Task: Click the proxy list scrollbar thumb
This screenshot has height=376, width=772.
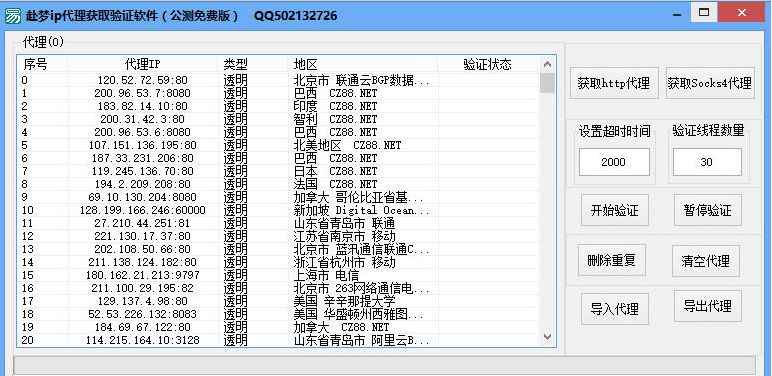Action: [547, 83]
